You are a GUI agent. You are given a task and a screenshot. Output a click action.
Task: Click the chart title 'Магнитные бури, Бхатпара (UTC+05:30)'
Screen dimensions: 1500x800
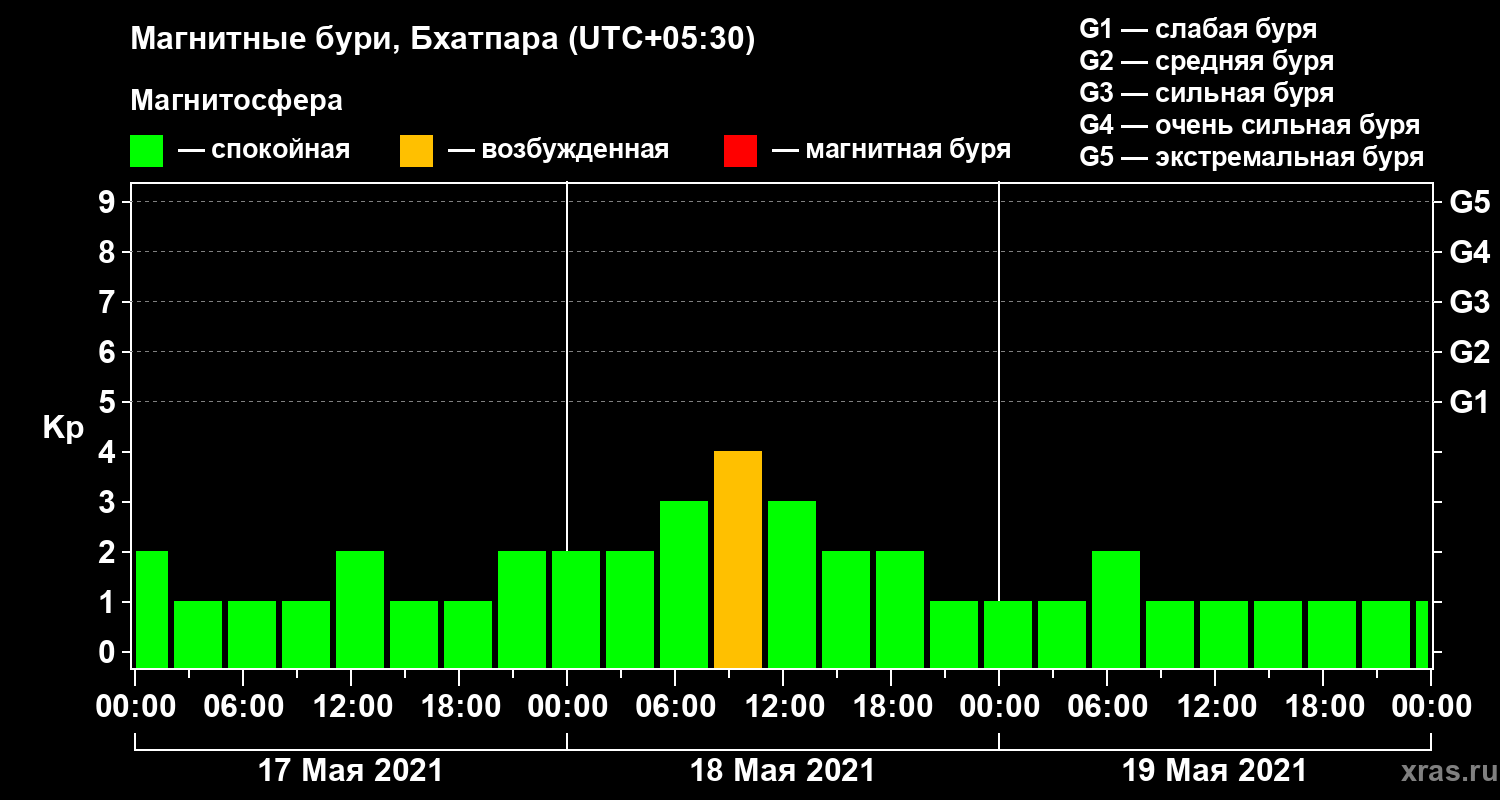(443, 41)
